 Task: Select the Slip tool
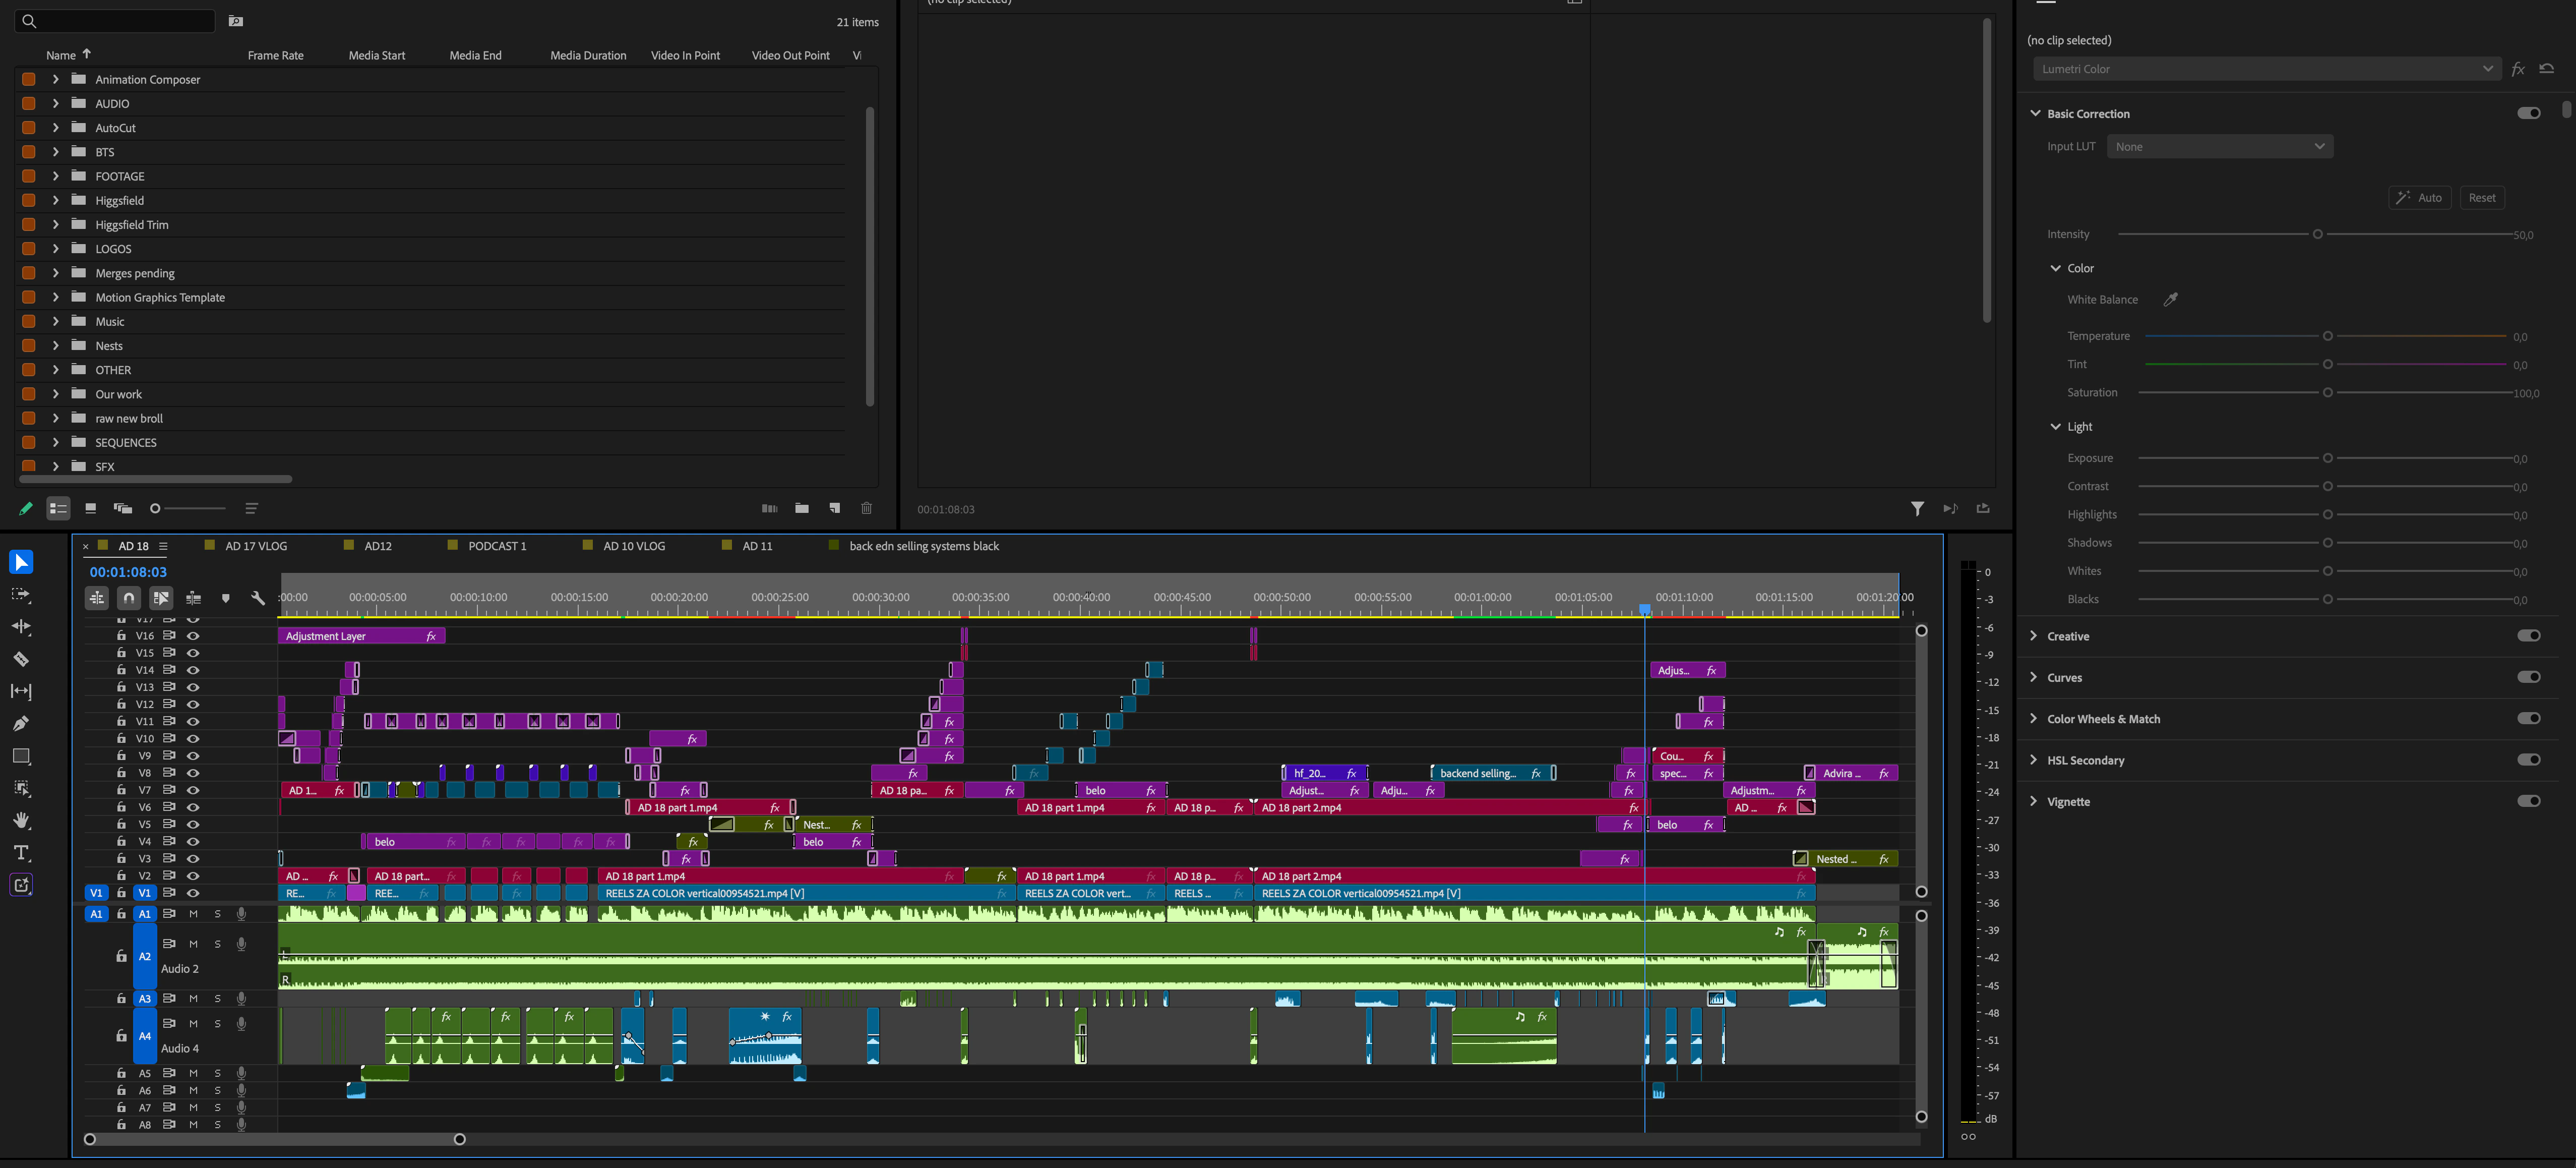tap(21, 691)
